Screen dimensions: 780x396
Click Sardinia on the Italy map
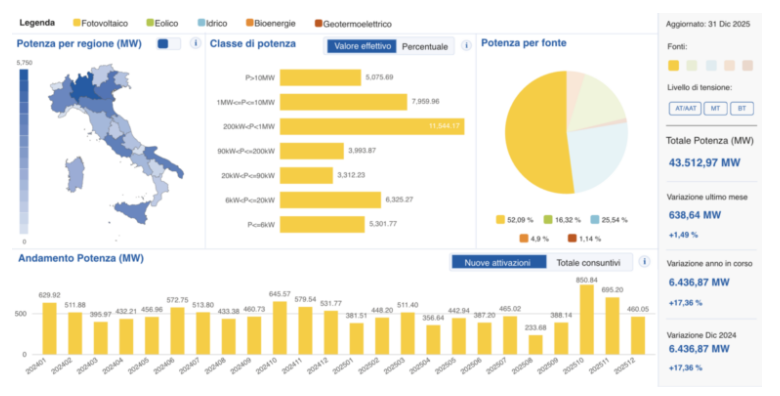75,174
